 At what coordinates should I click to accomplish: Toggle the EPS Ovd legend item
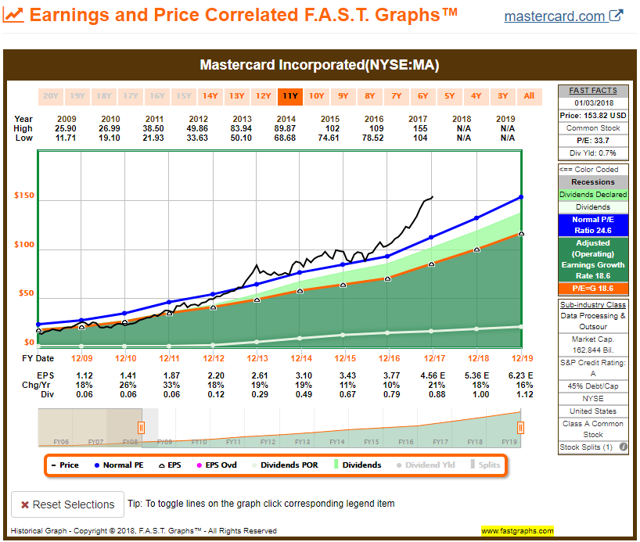click(x=217, y=465)
